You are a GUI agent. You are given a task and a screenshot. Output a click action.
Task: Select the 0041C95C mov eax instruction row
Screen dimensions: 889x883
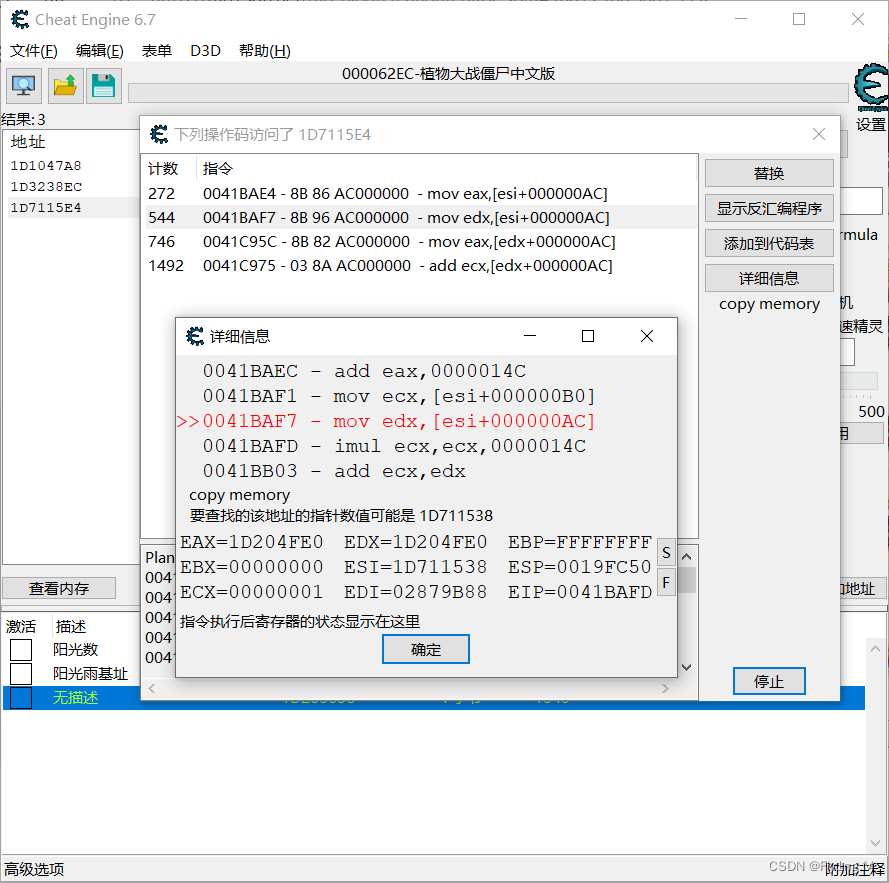[420, 242]
